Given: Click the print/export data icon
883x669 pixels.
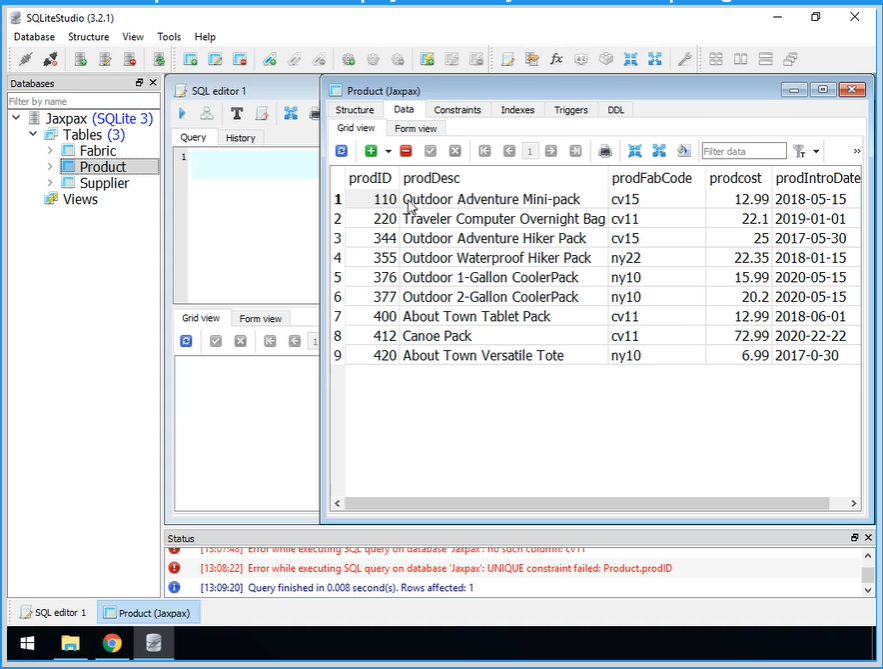Looking at the screenshot, I should tap(605, 151).
